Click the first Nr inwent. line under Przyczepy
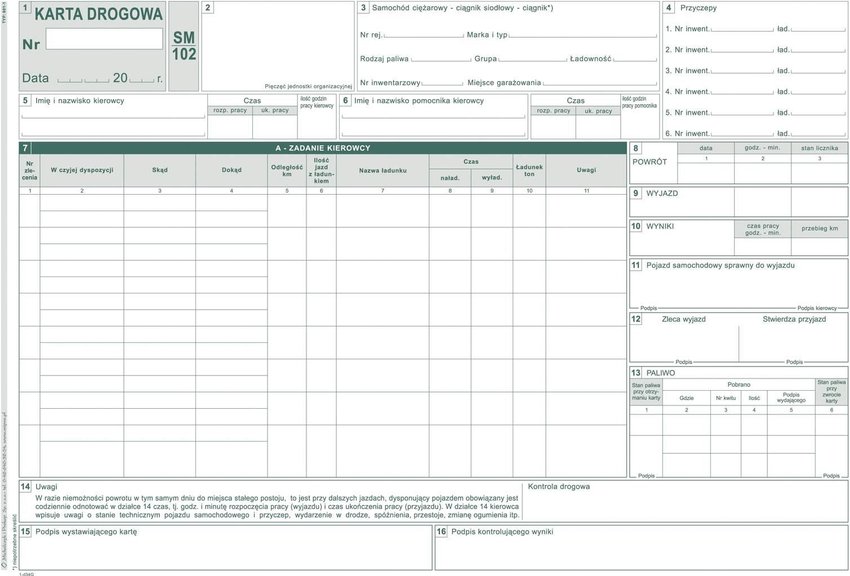Image resolution: width=850 pixels, height=576 pixels. 741,29
